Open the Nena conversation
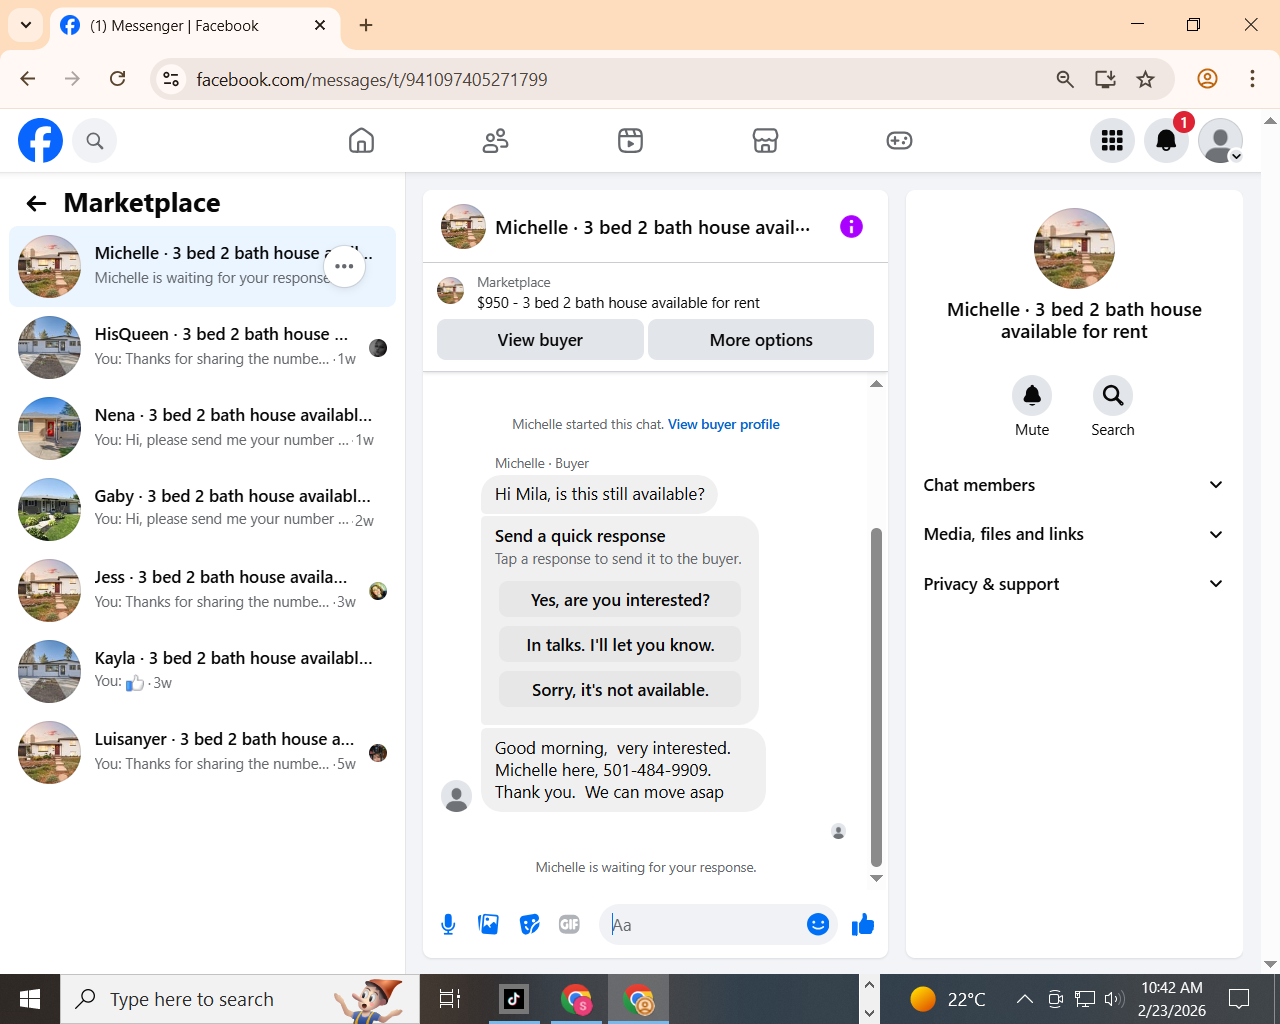The width and height of the screenshot is (1280, 1024). tap(202, 428)
